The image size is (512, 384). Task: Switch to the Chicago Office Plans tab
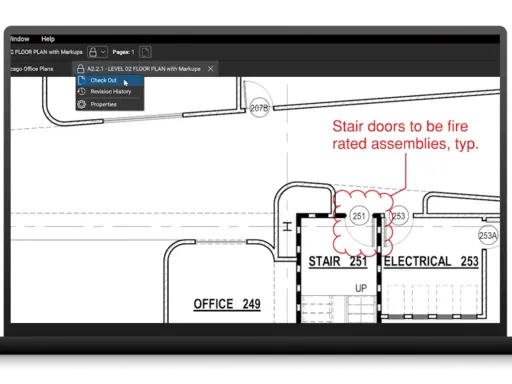click(x=32, y=69)
